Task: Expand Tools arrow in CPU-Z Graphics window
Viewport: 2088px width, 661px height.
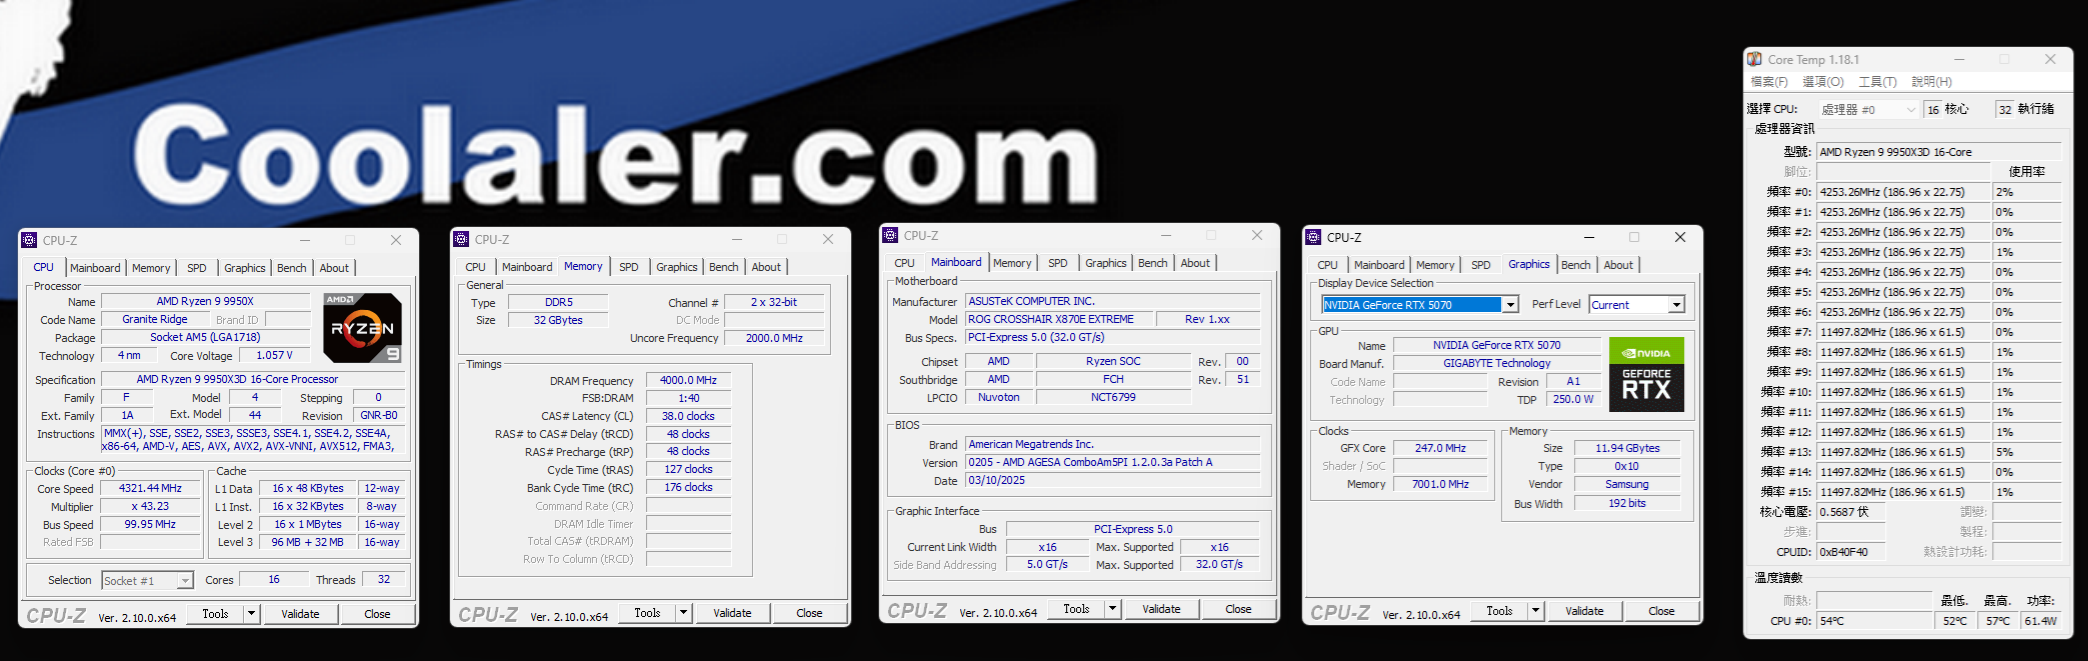Action: click(x=1536, y=611)
